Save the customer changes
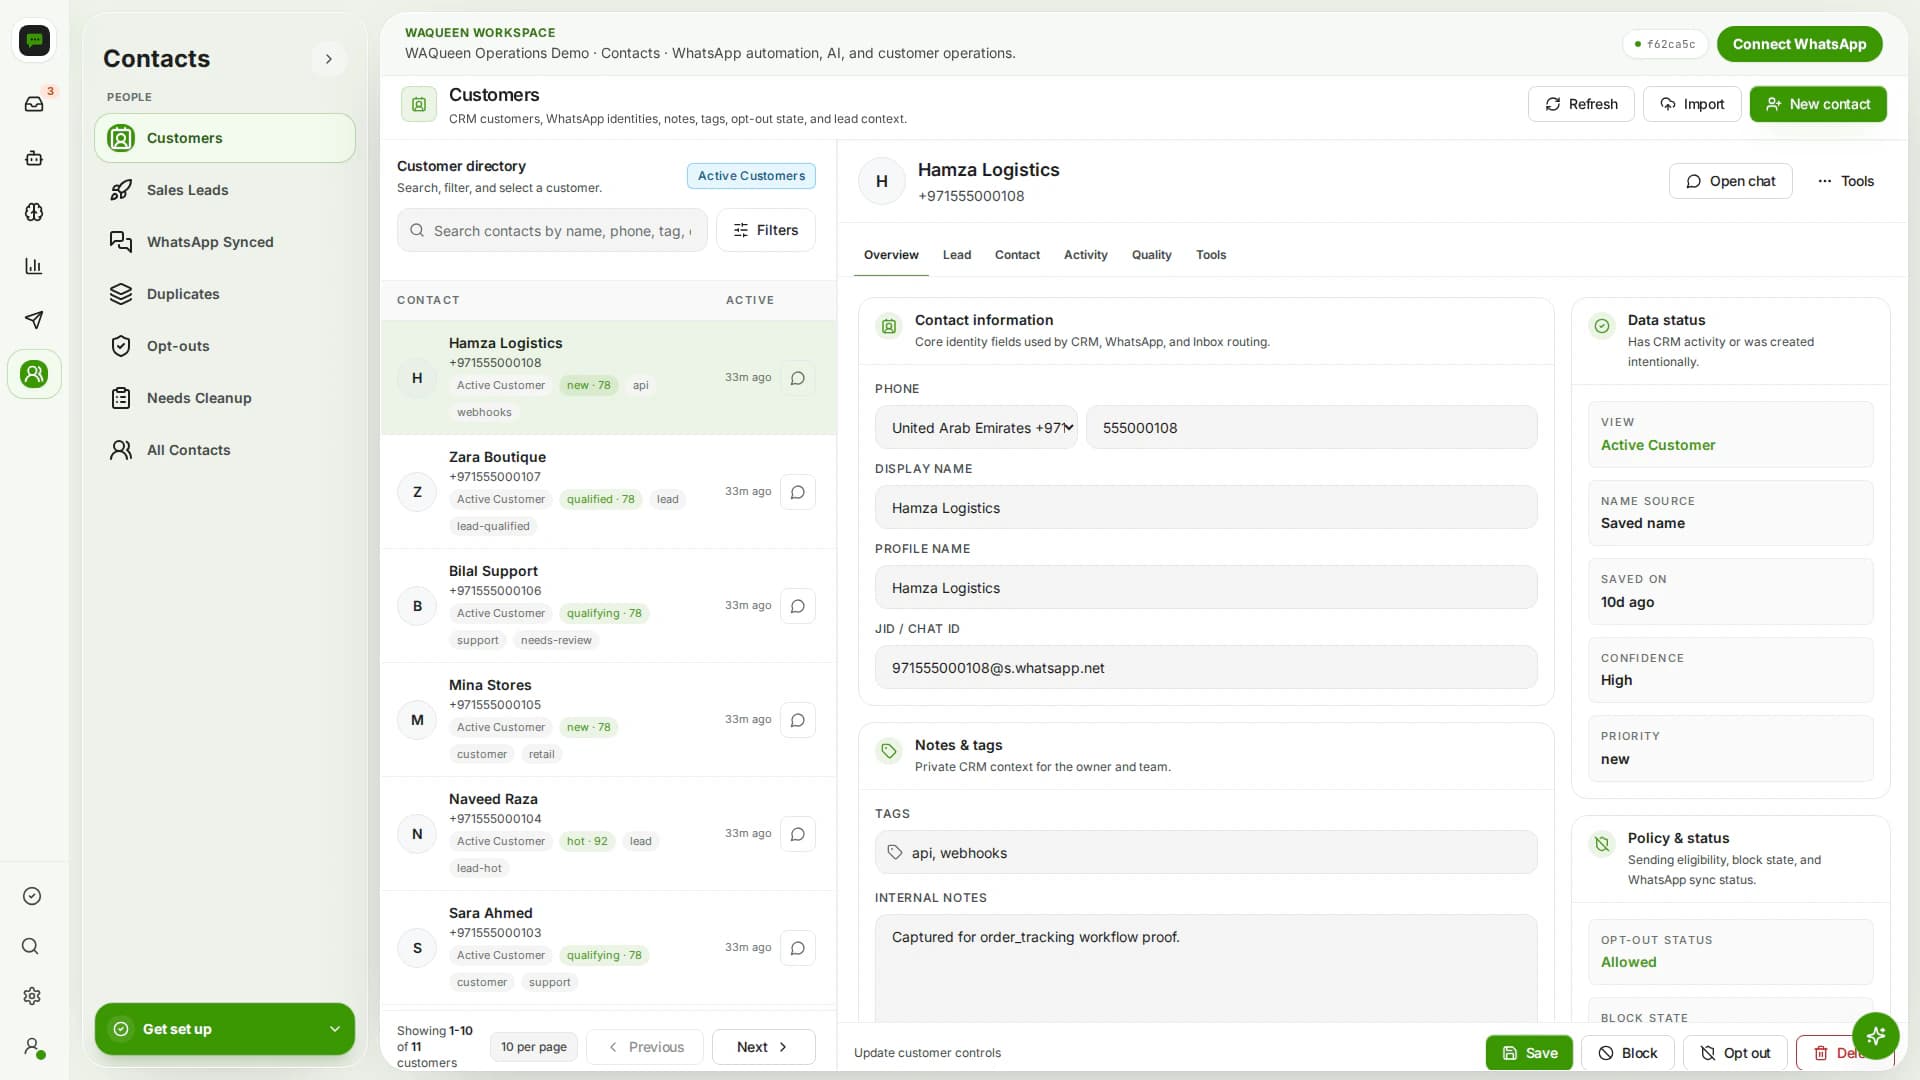The image size is (1920, 1080). [1529, 1053]
